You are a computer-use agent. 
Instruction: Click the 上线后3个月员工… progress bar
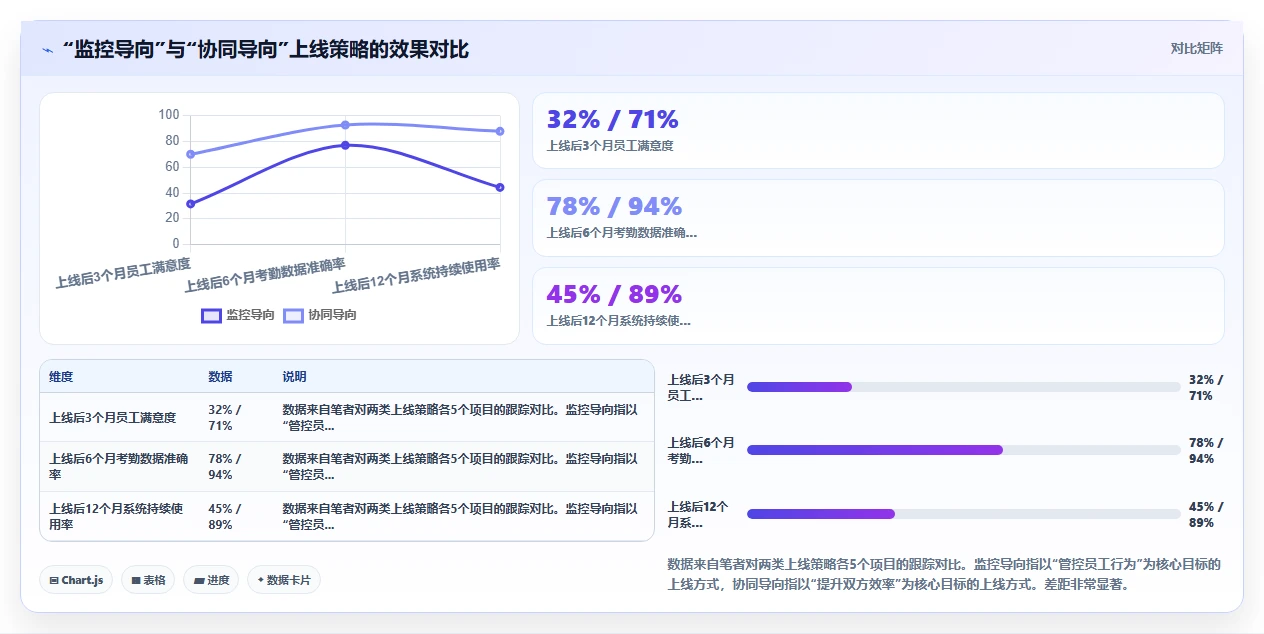(x=964, y=387)
